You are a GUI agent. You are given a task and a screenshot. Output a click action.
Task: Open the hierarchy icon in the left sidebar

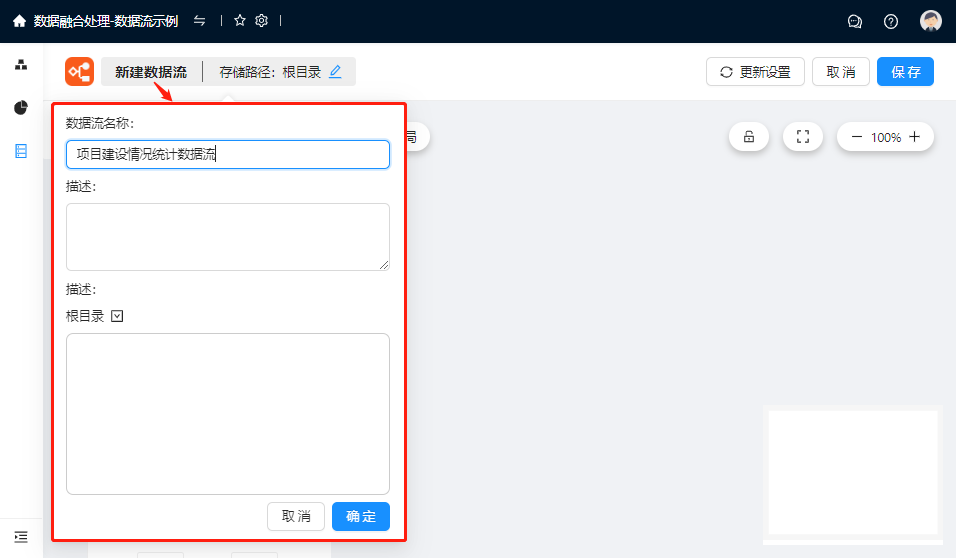coord(21,65)
